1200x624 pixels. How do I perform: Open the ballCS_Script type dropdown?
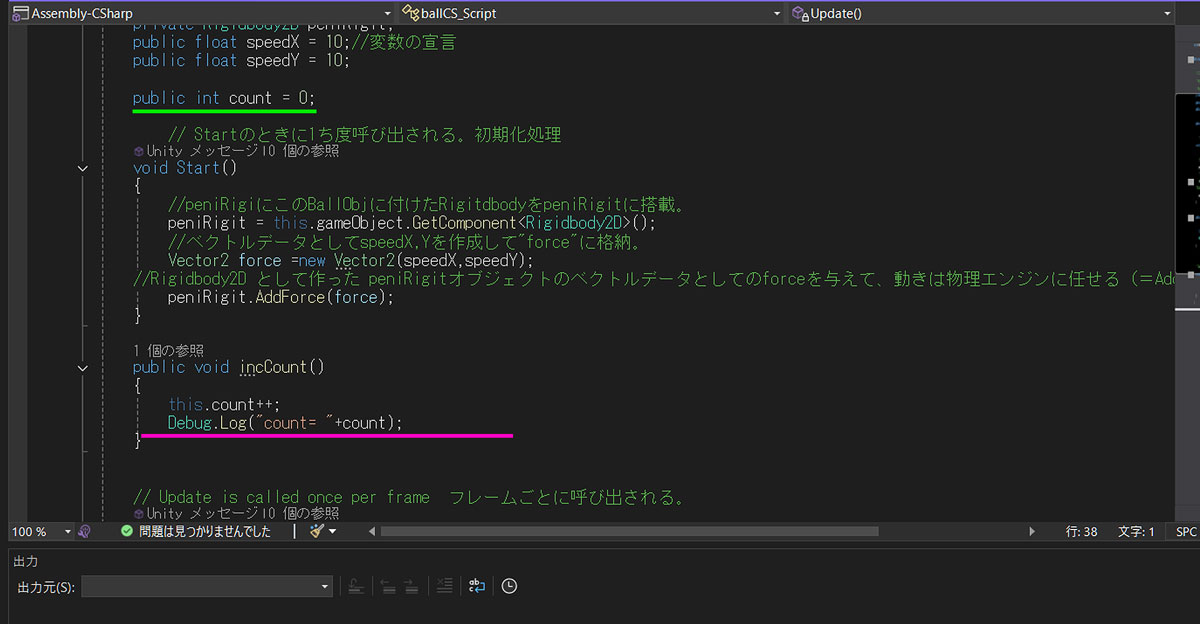[x=590, y=13]
